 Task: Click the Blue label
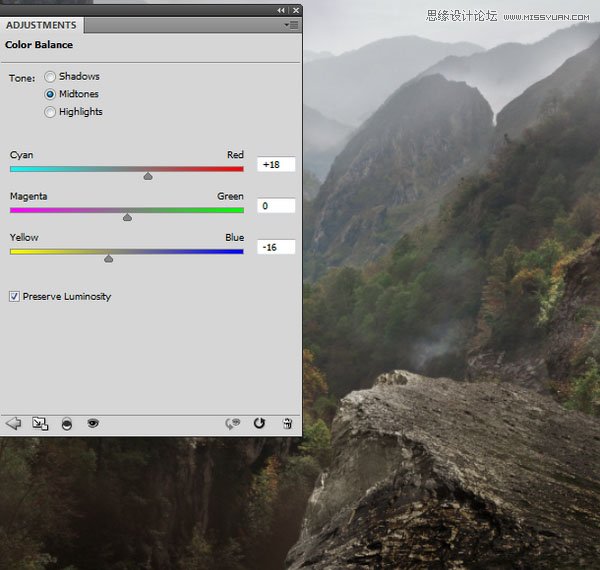tap(235, 238)
